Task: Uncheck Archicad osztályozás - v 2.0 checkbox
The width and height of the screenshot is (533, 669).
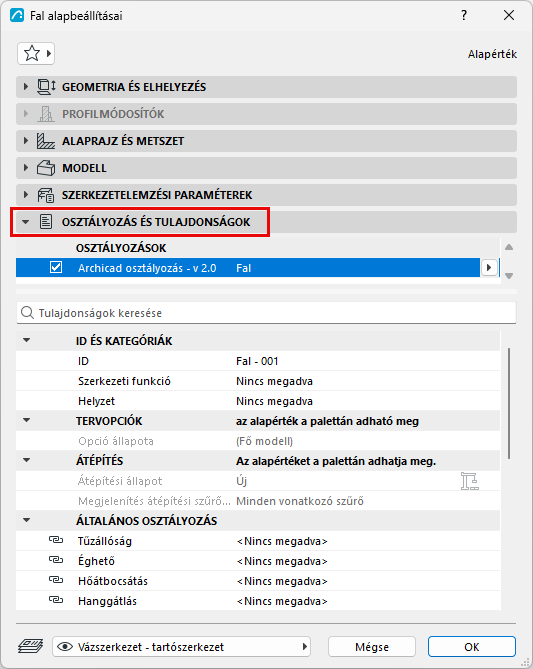Action: click(x=56, y=268)
